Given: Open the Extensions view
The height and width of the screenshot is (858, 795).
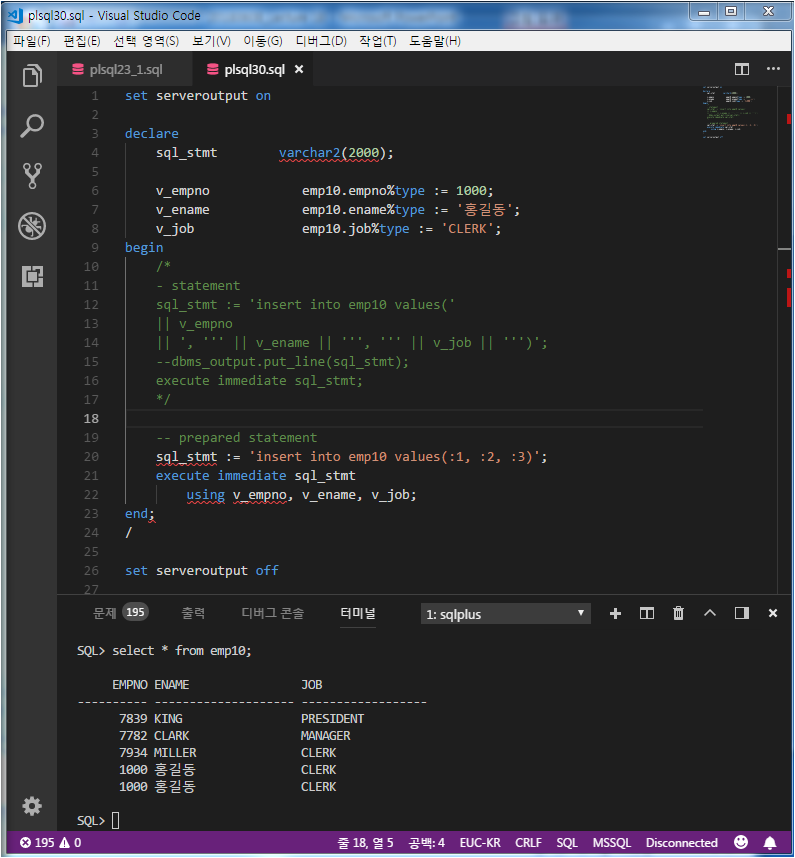Looking at the screenshot, I should click(x=32, y=276).
